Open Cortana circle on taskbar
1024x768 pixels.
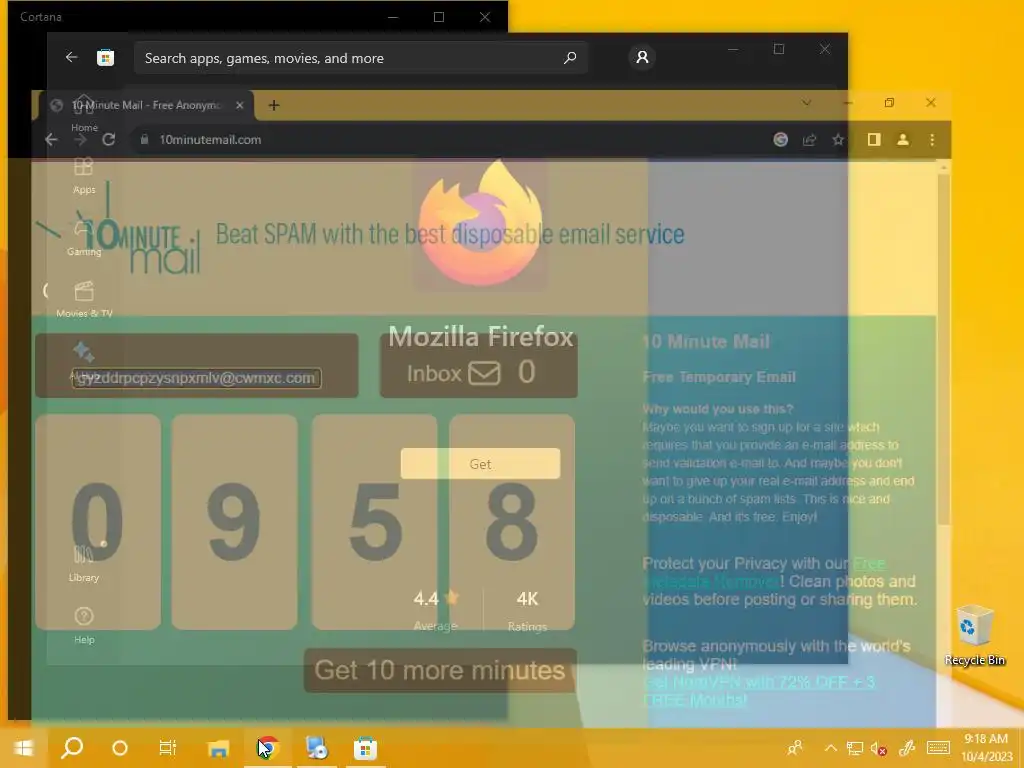pyautogui.click(x=120, y=748)
